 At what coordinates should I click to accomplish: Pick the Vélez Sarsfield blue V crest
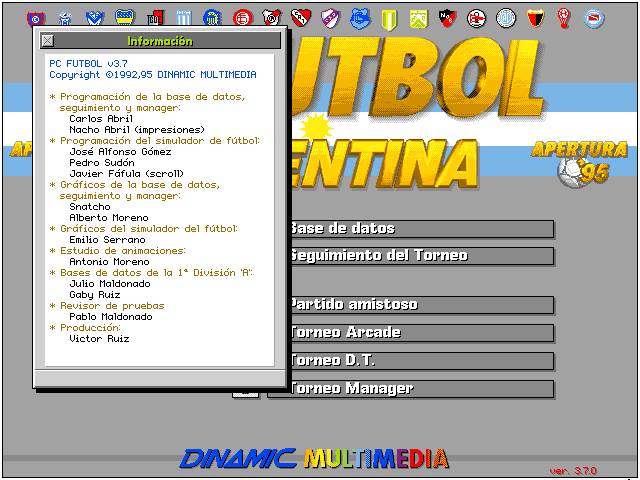[95, 18]
